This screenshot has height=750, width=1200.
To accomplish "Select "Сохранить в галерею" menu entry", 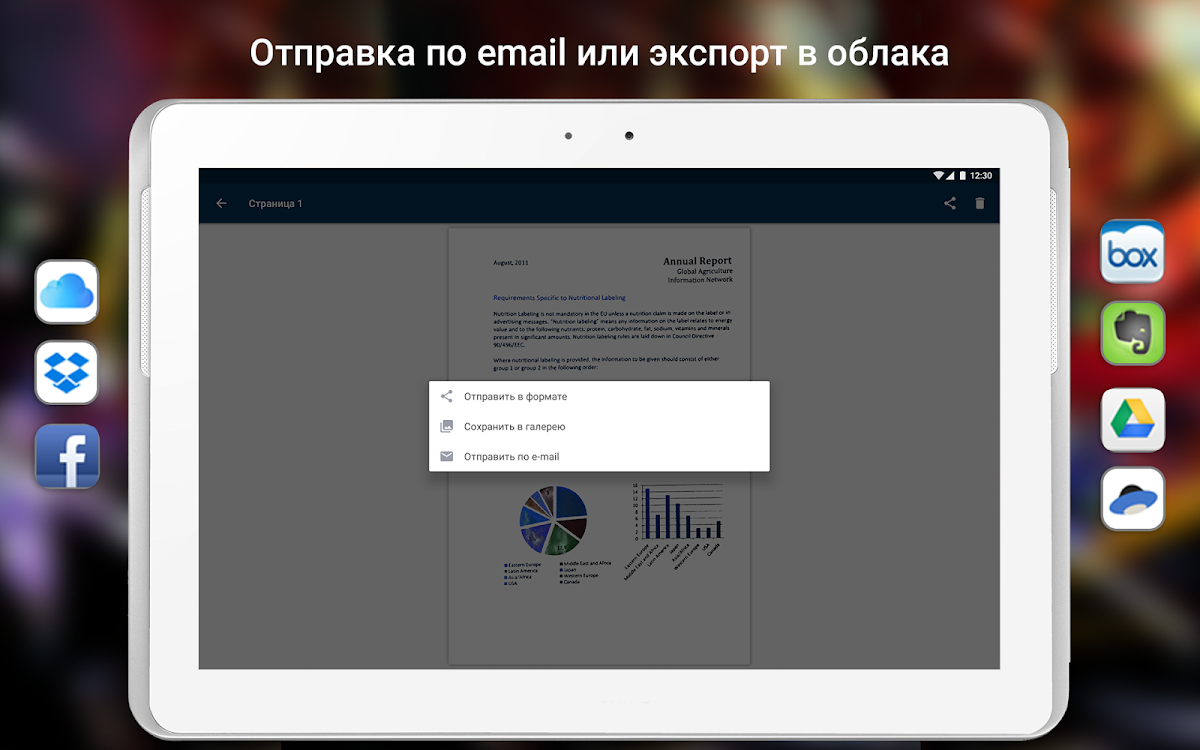I will [x=514, y=427].
